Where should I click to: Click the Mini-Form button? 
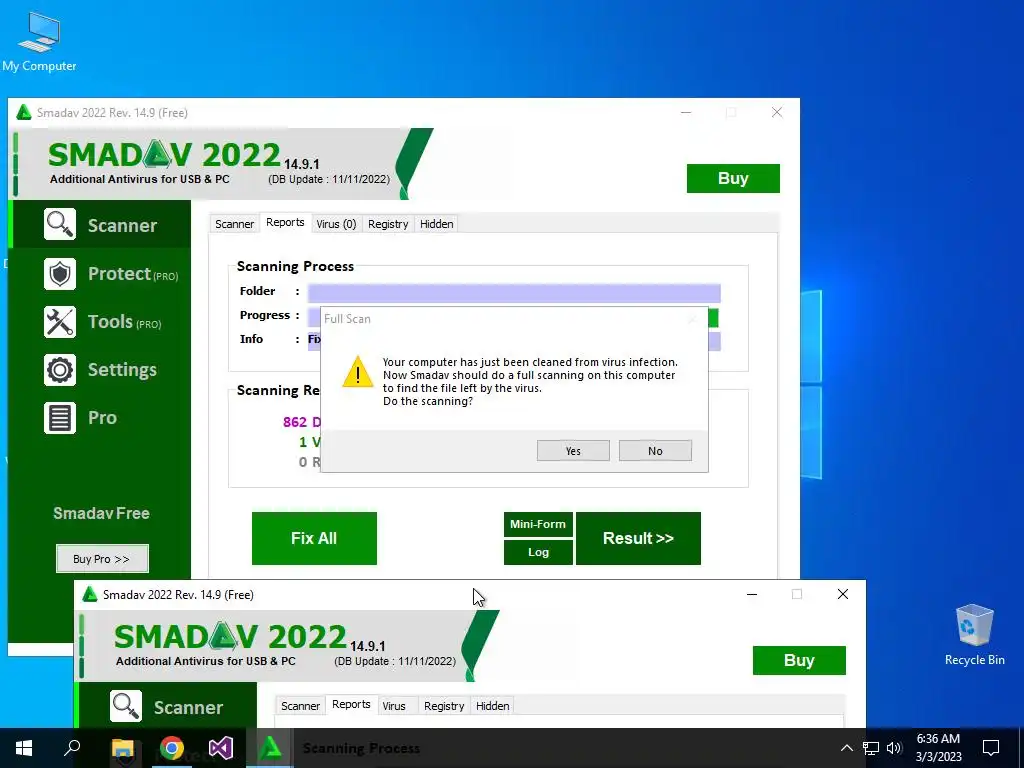tap(538, 524)
